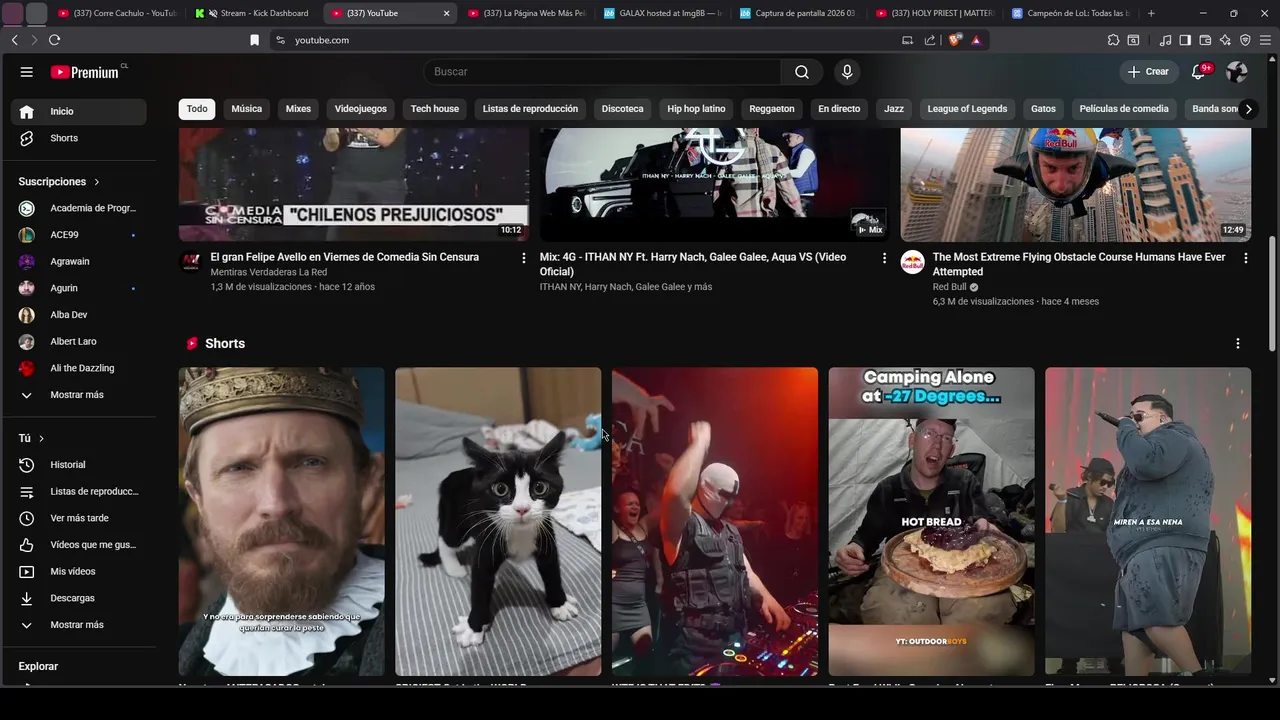Open Brave Rewards triangle icon
Viewport: 1280px width, 720px height.
pyautogui.click(x=976, y=40)
